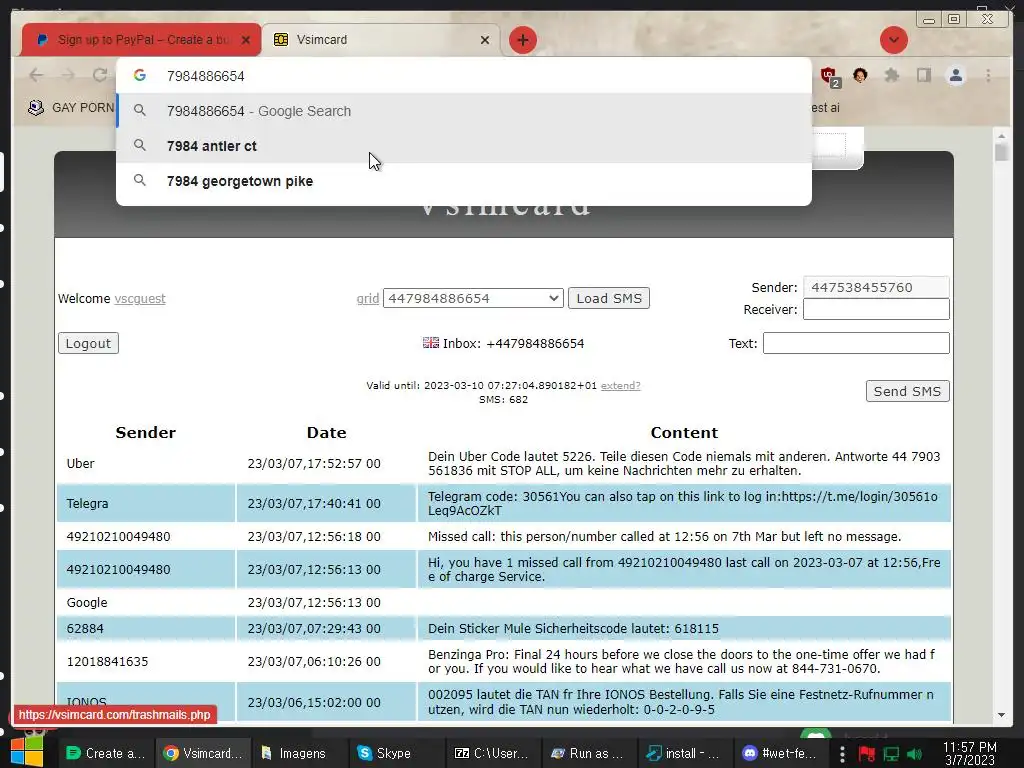
Task: Switch to the Sign up to PayPal tab
Action: (x=141, y=40)
